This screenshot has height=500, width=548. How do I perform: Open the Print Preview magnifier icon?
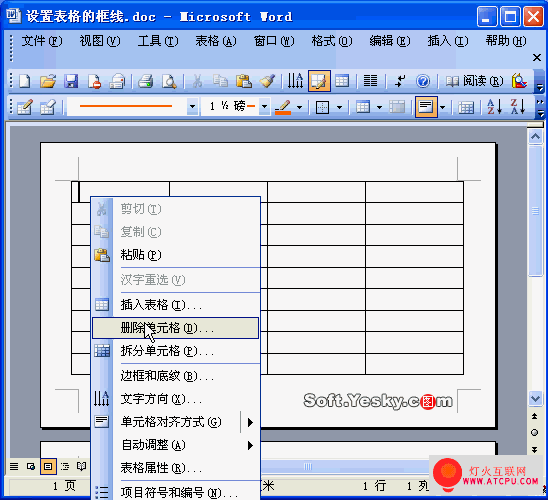point(169,81)
